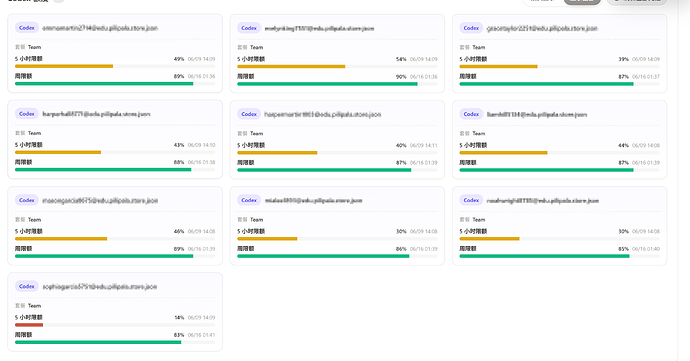The height and width of the screenshot is (361, 690).
Task: Click the Codex badge on the sophiagarcia card
Action: pyautogui.click(x=27, y=286)
